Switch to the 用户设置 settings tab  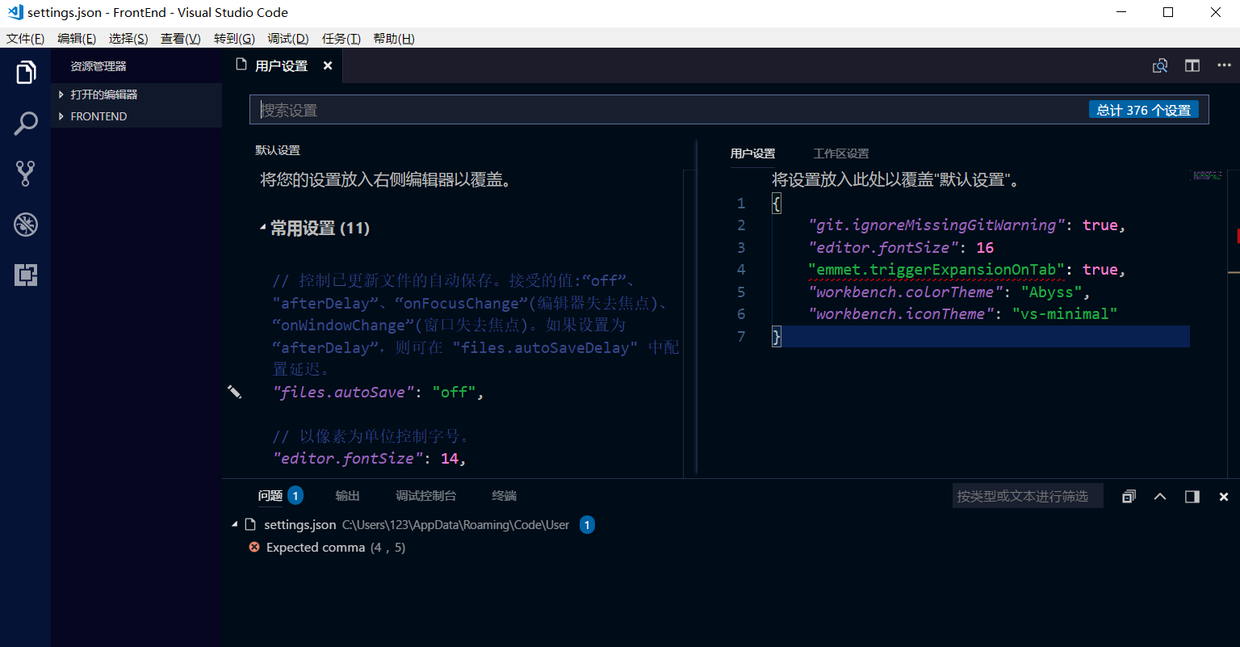[752, 154]
